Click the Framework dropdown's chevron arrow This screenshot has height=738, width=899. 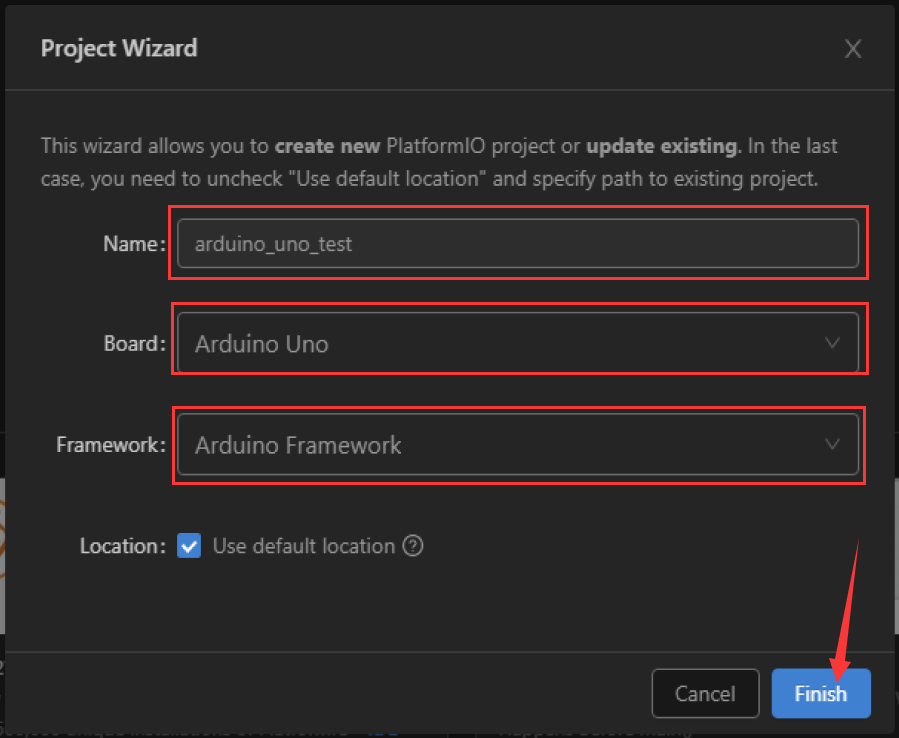[833, 444]
